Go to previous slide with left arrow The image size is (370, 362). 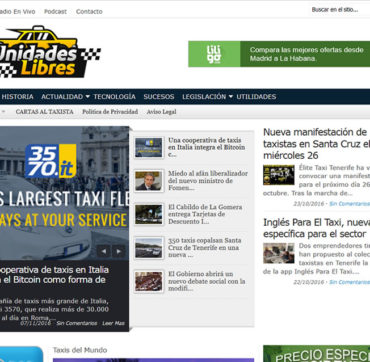(104, 251)
